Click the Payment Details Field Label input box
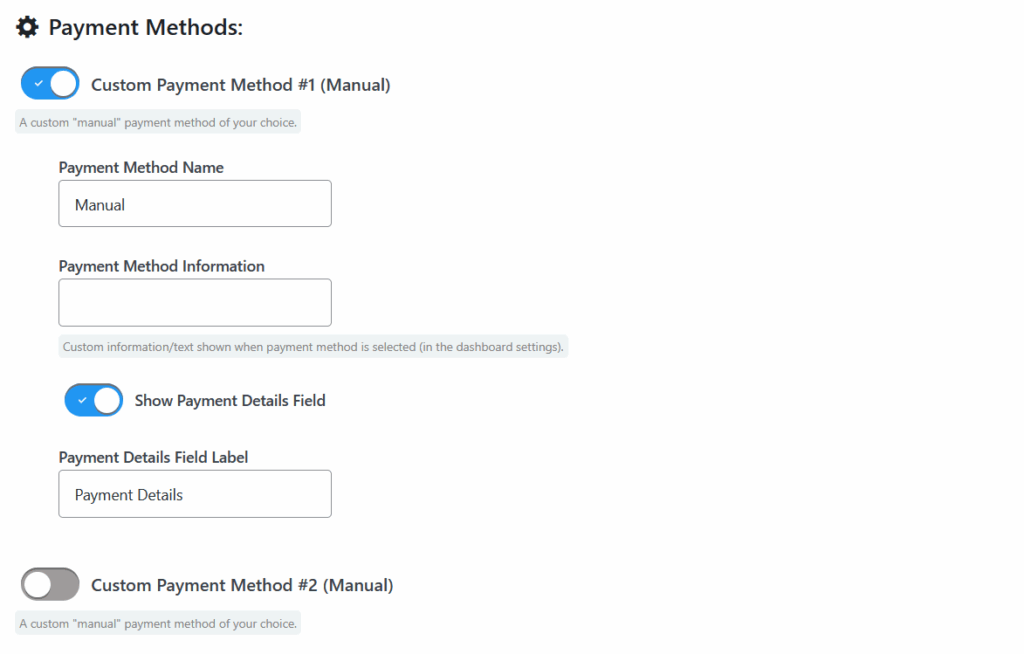This screenshot has width=1024, height=654. 195,494
